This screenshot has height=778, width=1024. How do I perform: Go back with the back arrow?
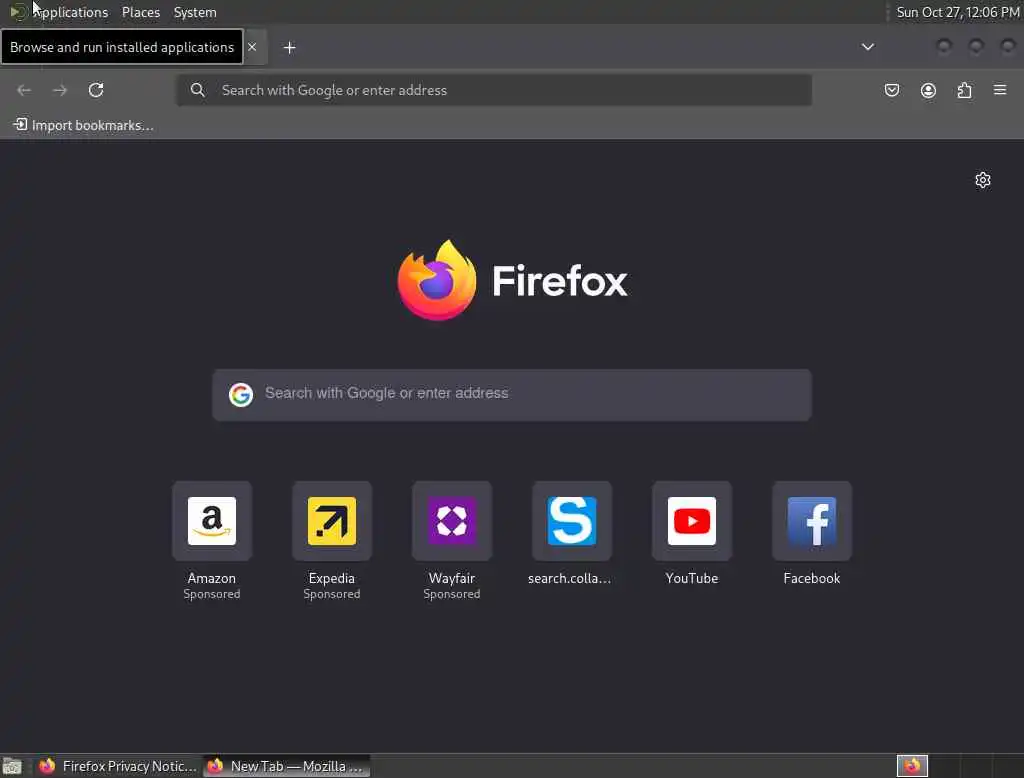[24, 90]
